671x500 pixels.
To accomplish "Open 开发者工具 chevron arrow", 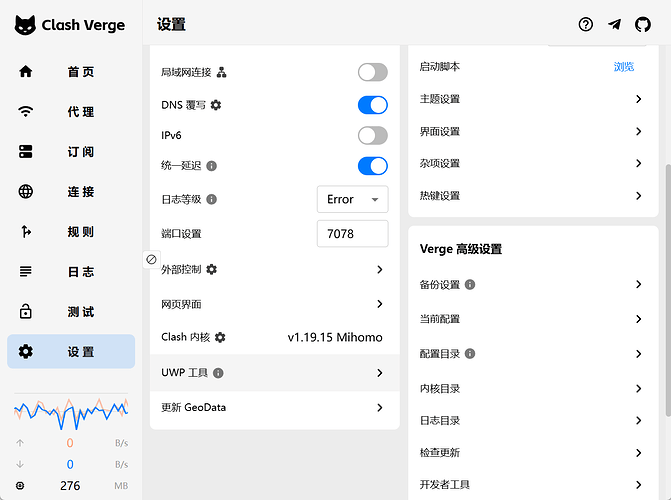I will click(x=638, y=485).
